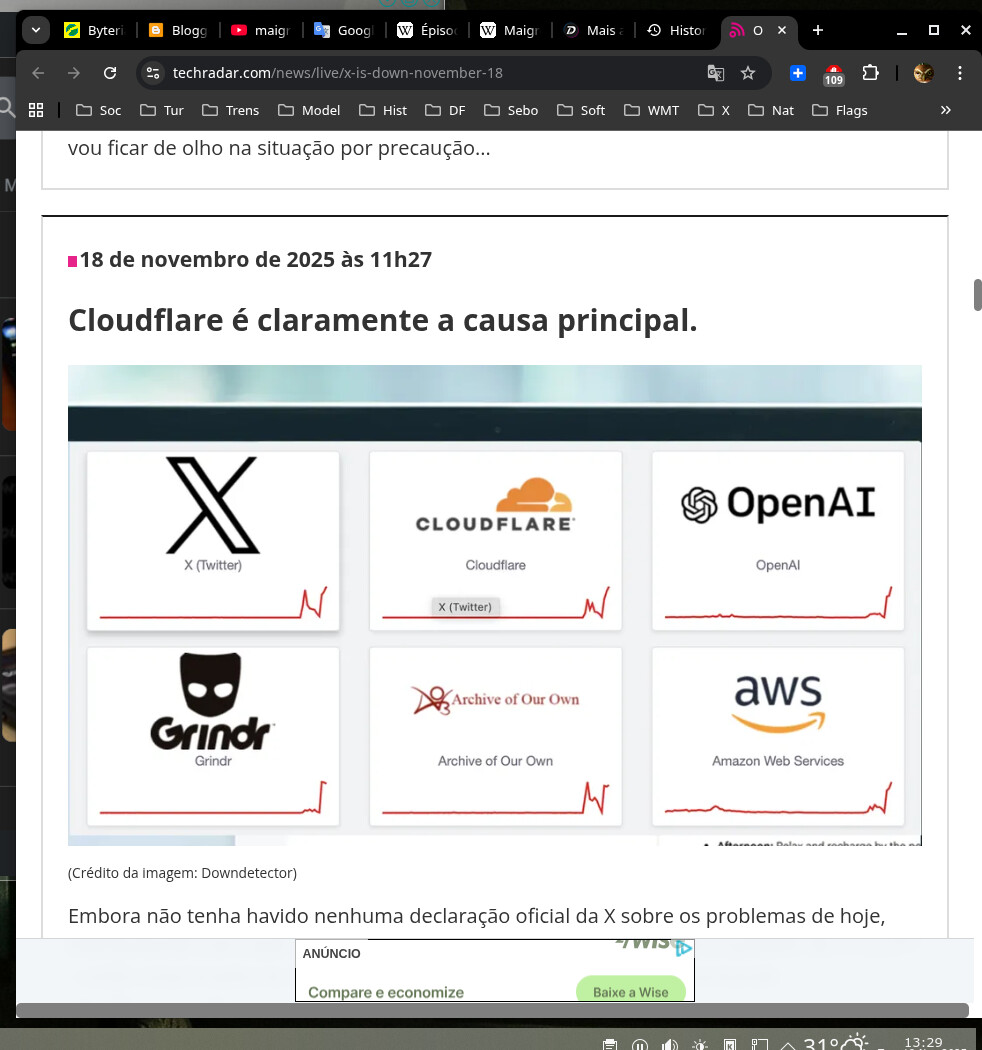
Task: Open the volume speaker tray icon
Action: 669,1045
